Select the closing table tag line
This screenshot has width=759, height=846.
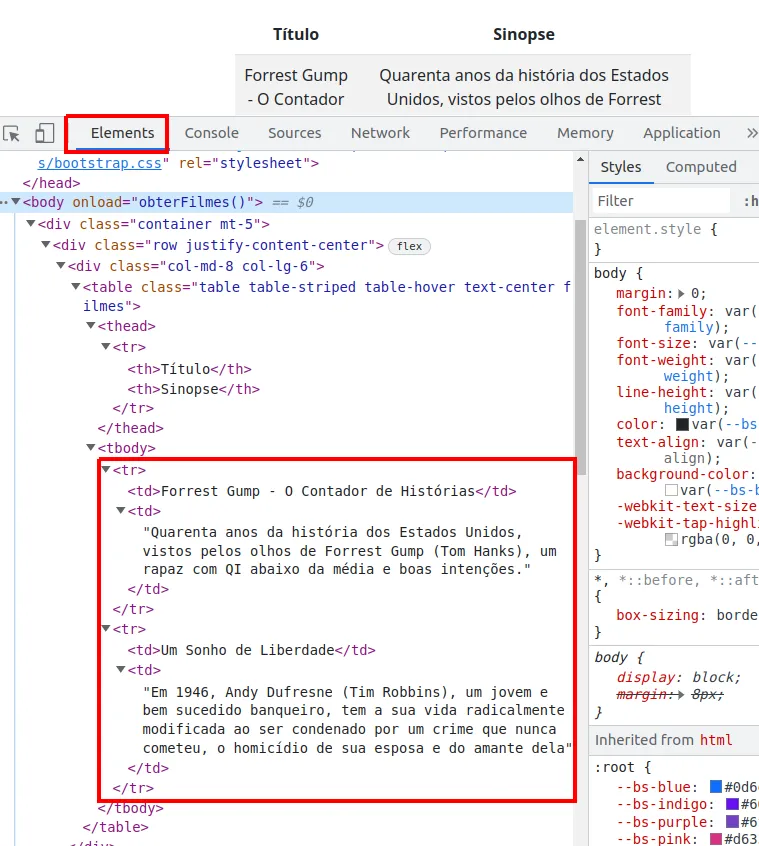115,827
